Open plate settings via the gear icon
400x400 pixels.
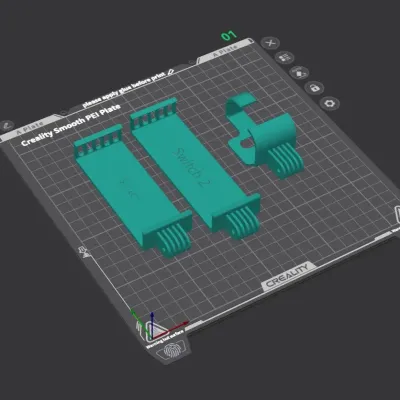click(x=330, y=103)
